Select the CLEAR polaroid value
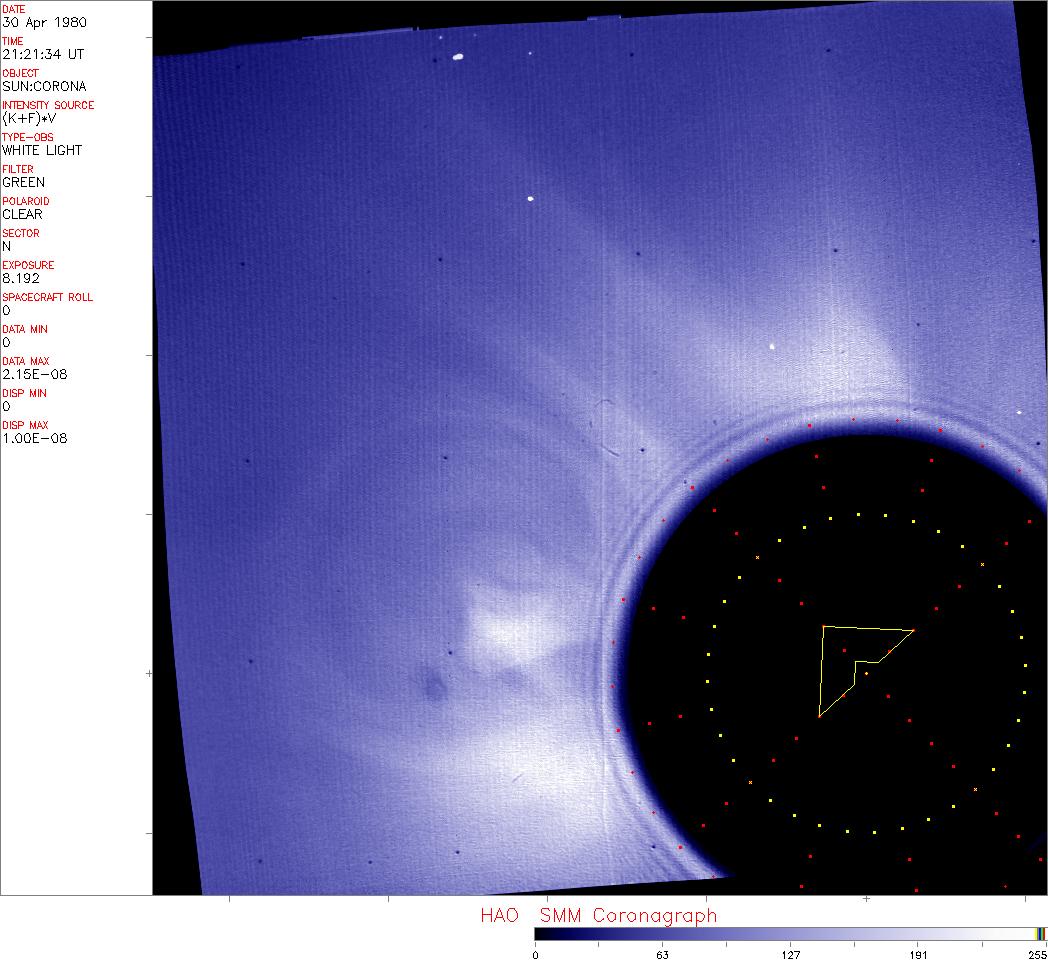Viewport: 1048px width, 960px height. (x=22, y=214)
